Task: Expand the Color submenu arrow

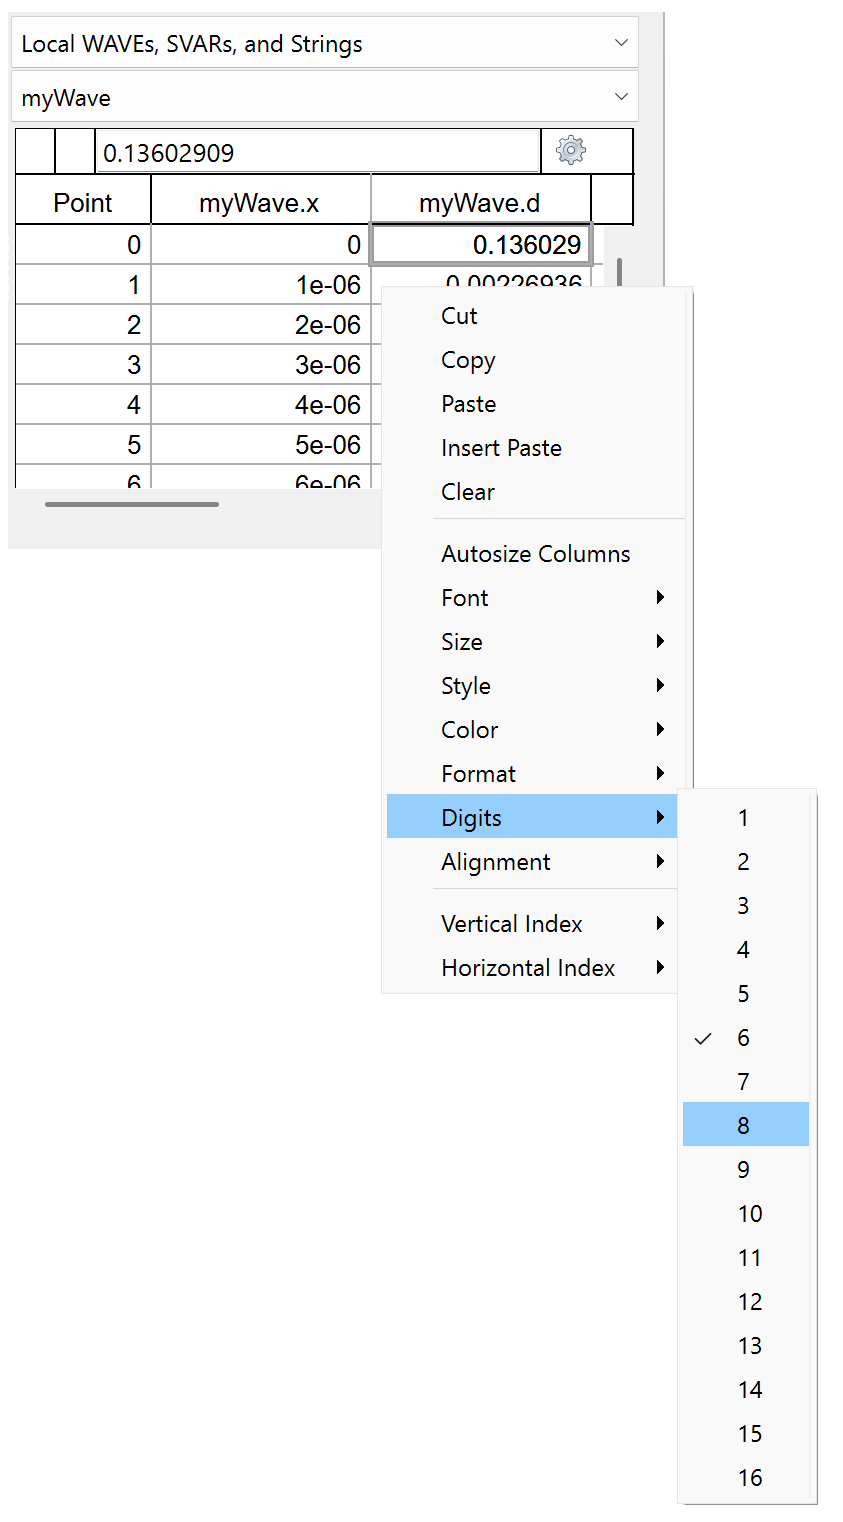Action: 661,729
